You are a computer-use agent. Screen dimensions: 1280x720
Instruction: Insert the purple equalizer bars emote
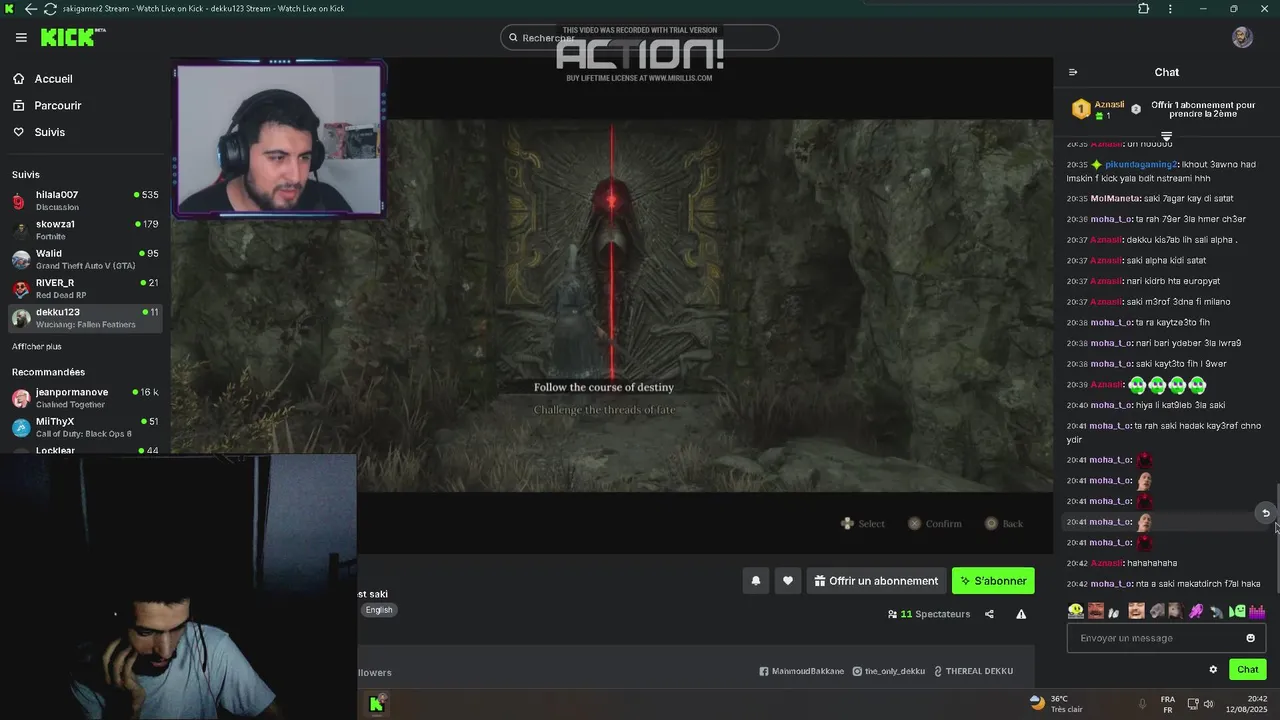[1257, 611]
